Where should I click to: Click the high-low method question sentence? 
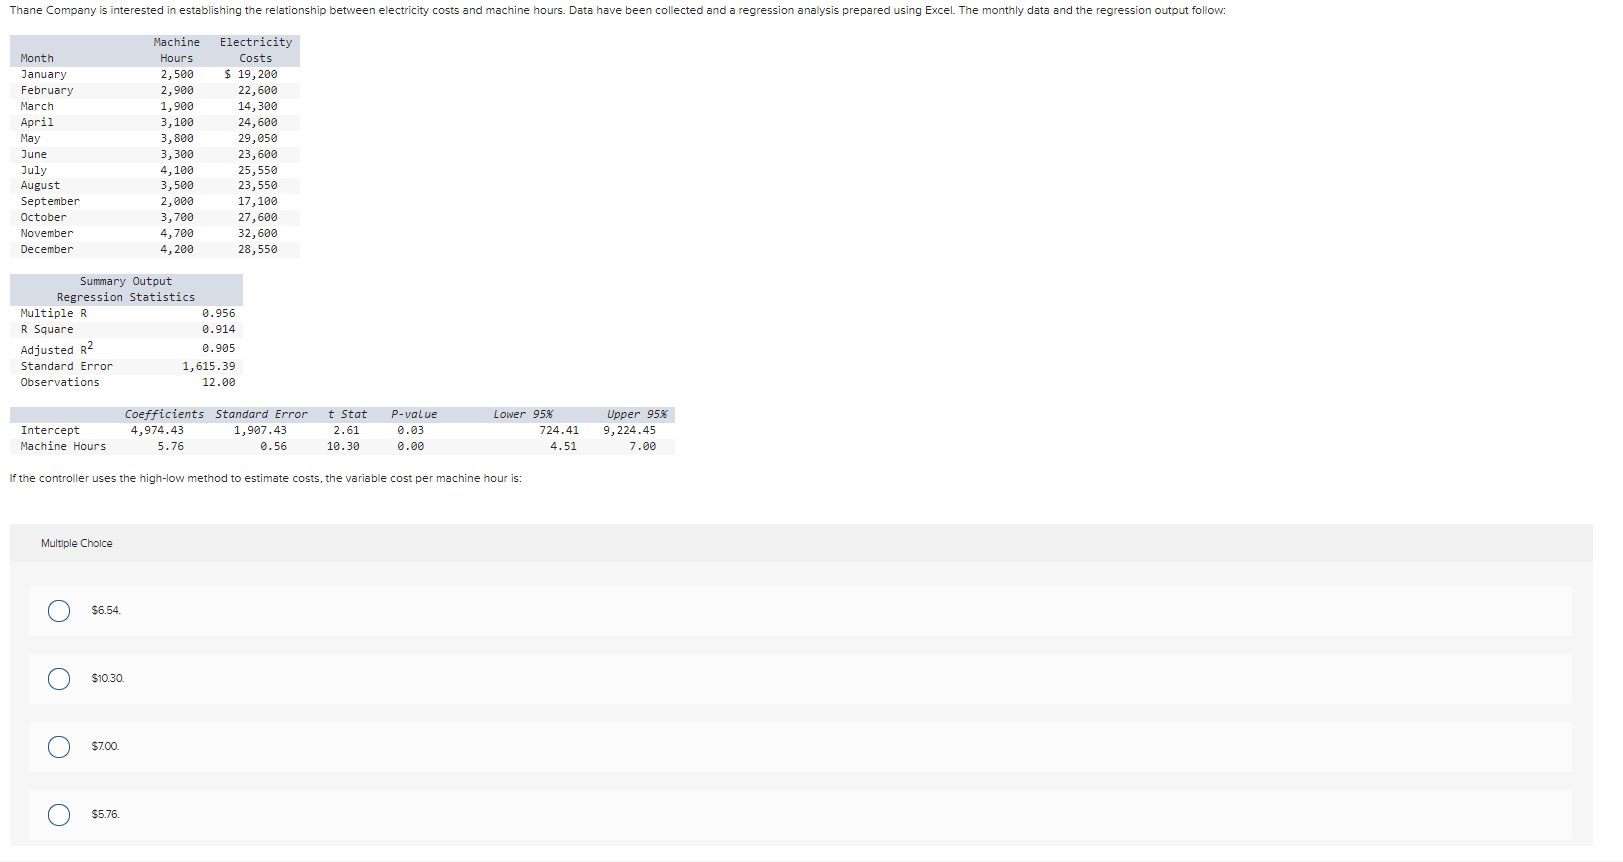(x=266, y=479)
